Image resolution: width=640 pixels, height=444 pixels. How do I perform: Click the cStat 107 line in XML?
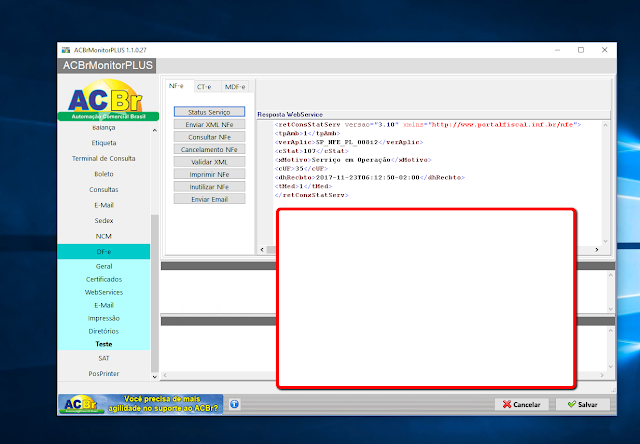[x=311, y=151]
